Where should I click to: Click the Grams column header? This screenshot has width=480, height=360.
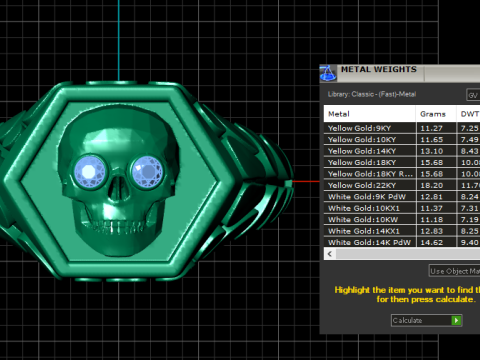click(436, 114)
